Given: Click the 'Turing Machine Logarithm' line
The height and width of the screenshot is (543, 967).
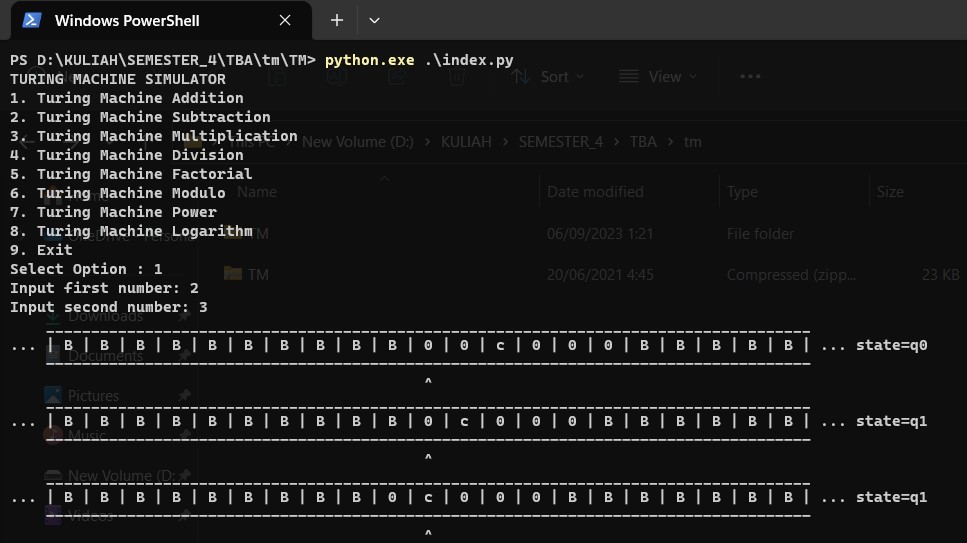Looking at the screenshot, I should tap(131, 231).
